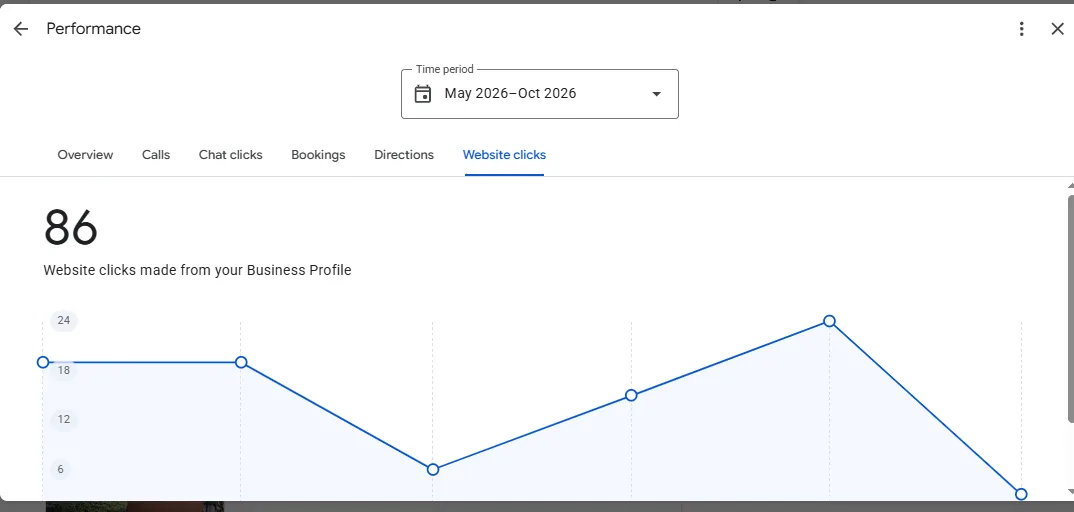
Task: Switch to the Calls tab
Action: pos(156,155)
